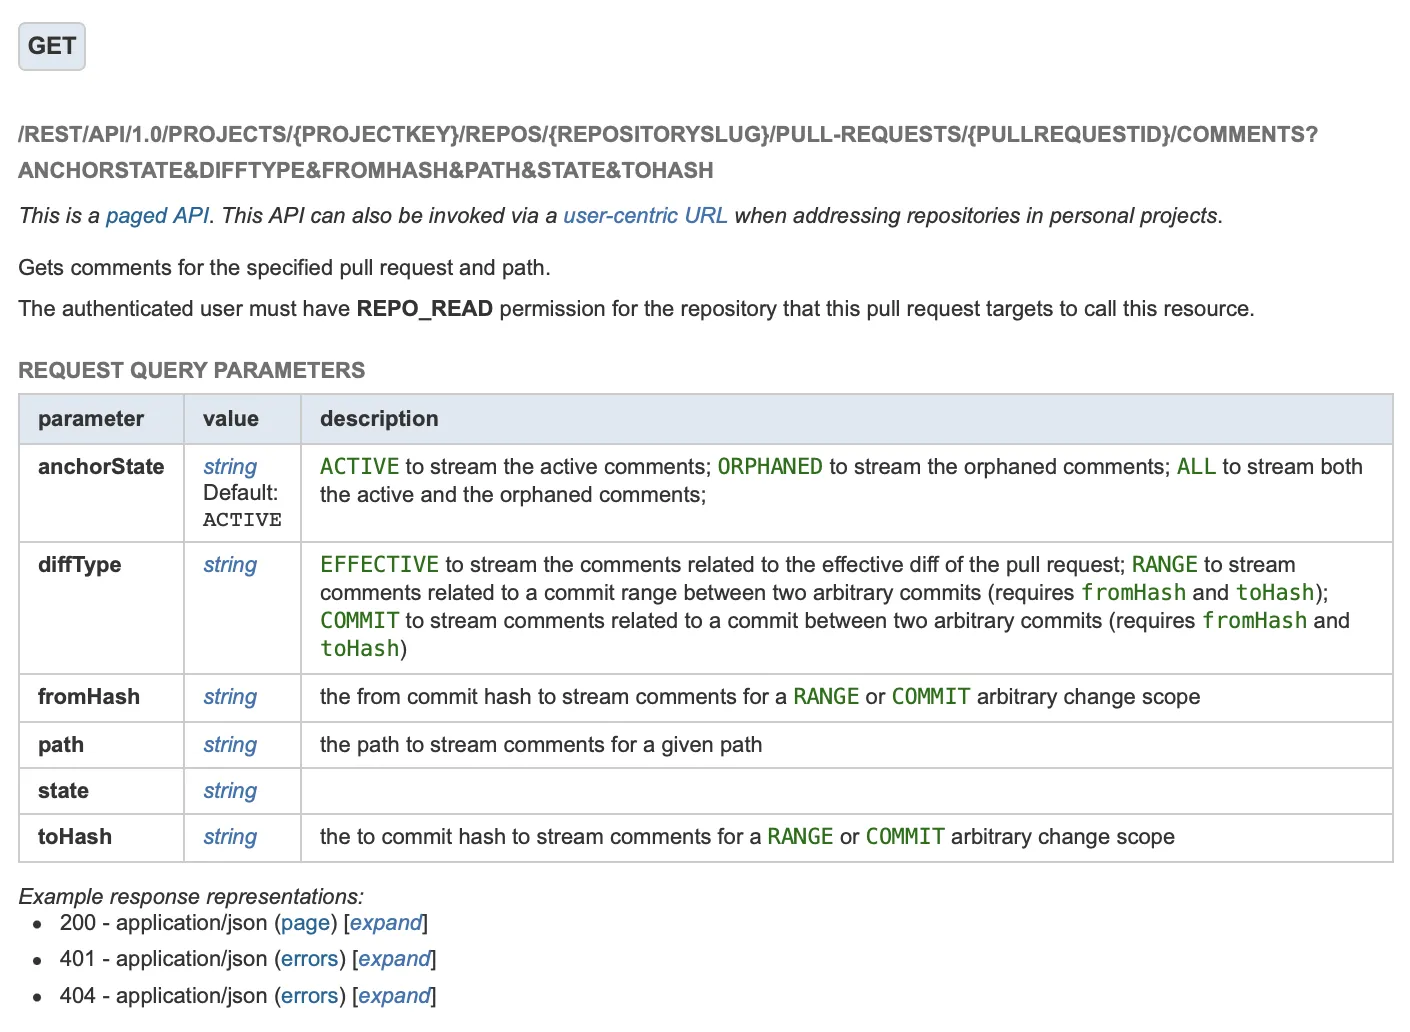Click the REQUEST QUERY PARAMETERS heading
Screen dimensions: 1410x1032
tap(191, 371)
